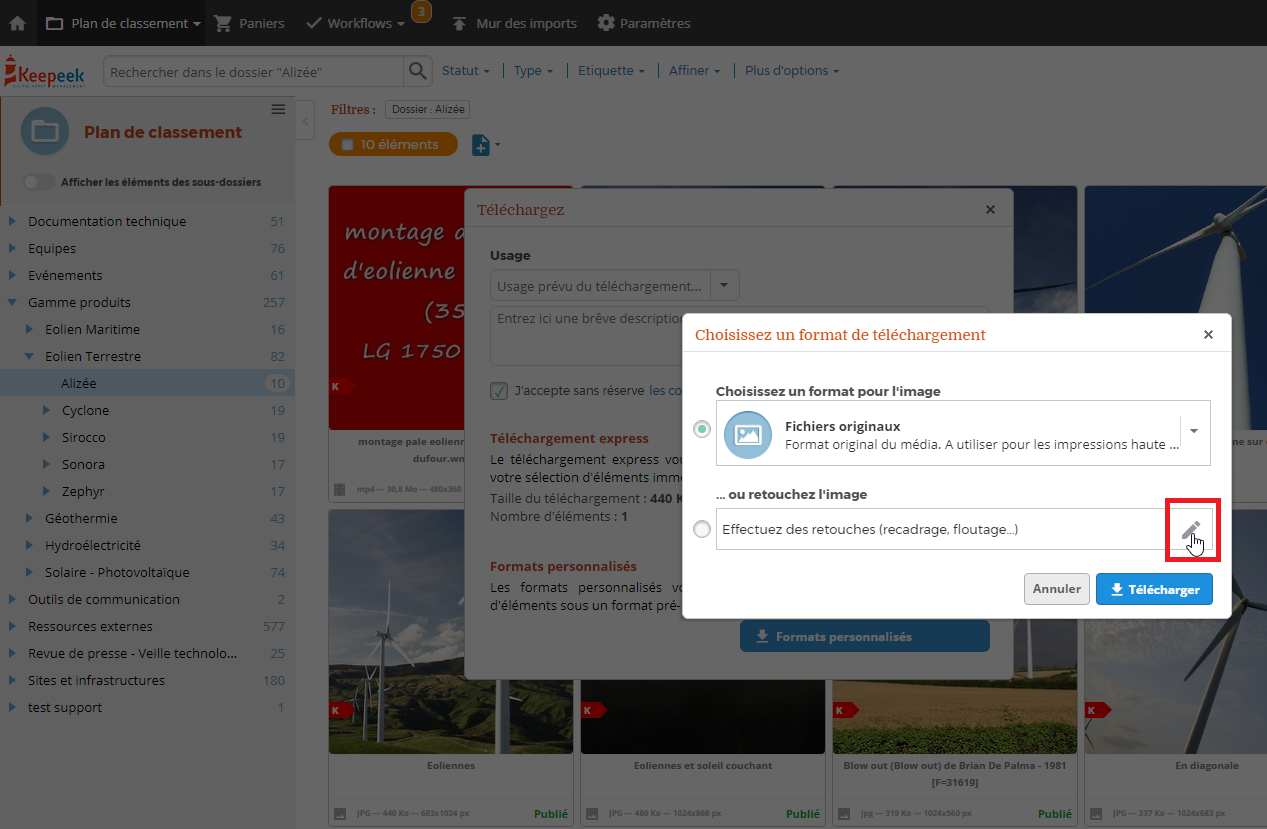Collapse the sidebar with the left chevron
Viewport: 1267px width, 829px height.
click(305, 121)
